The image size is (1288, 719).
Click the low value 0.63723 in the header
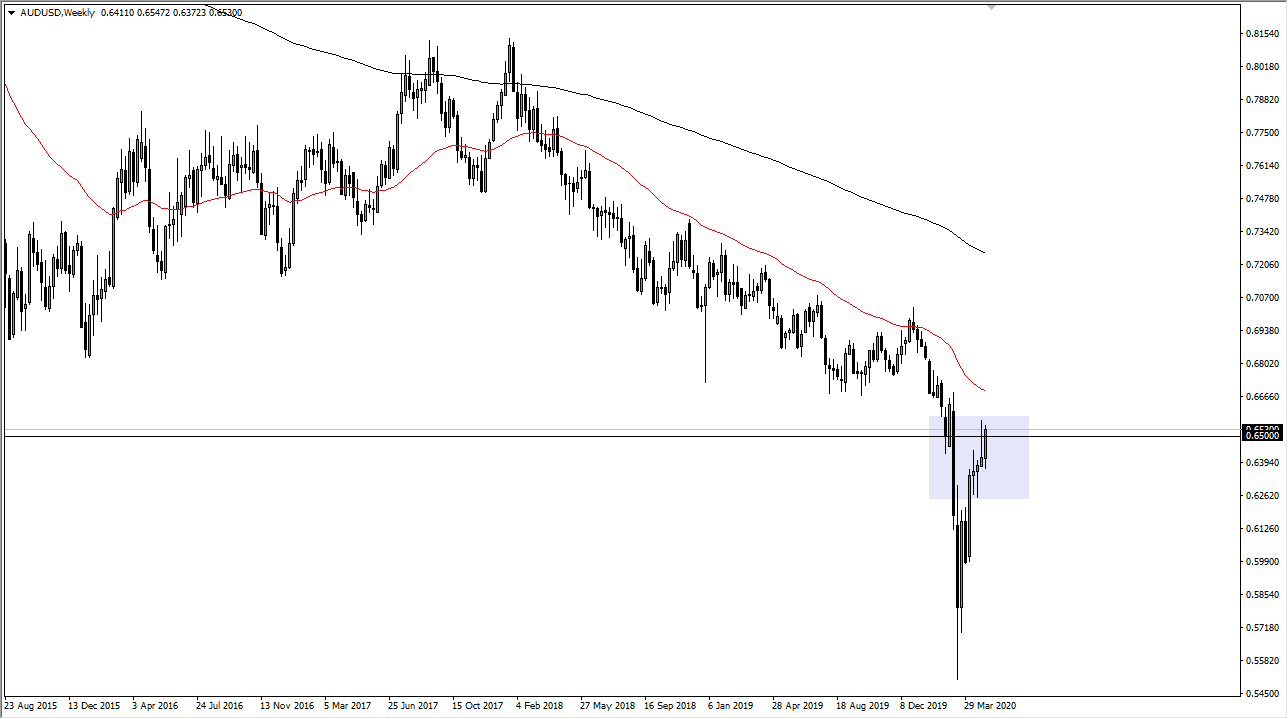pos(188,13)
